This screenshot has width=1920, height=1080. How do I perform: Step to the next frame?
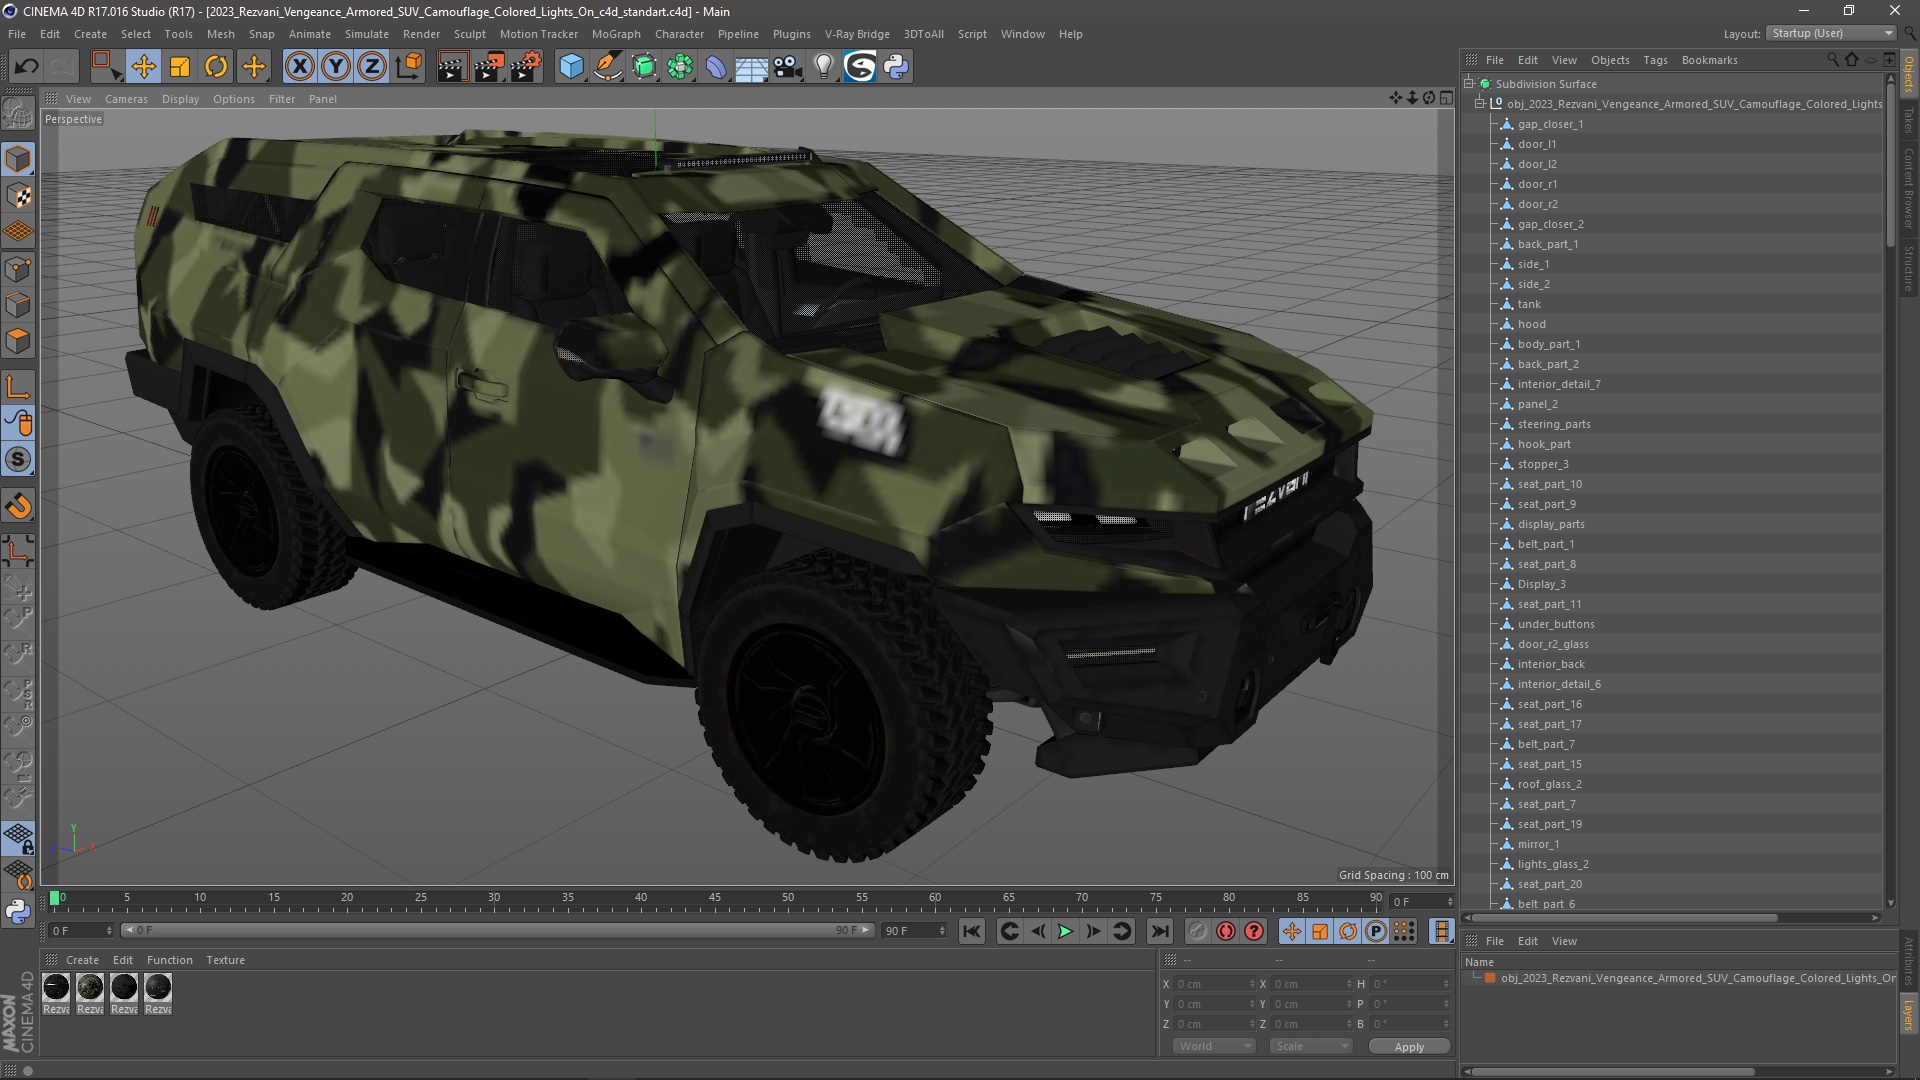click(x=1094, y=931)
